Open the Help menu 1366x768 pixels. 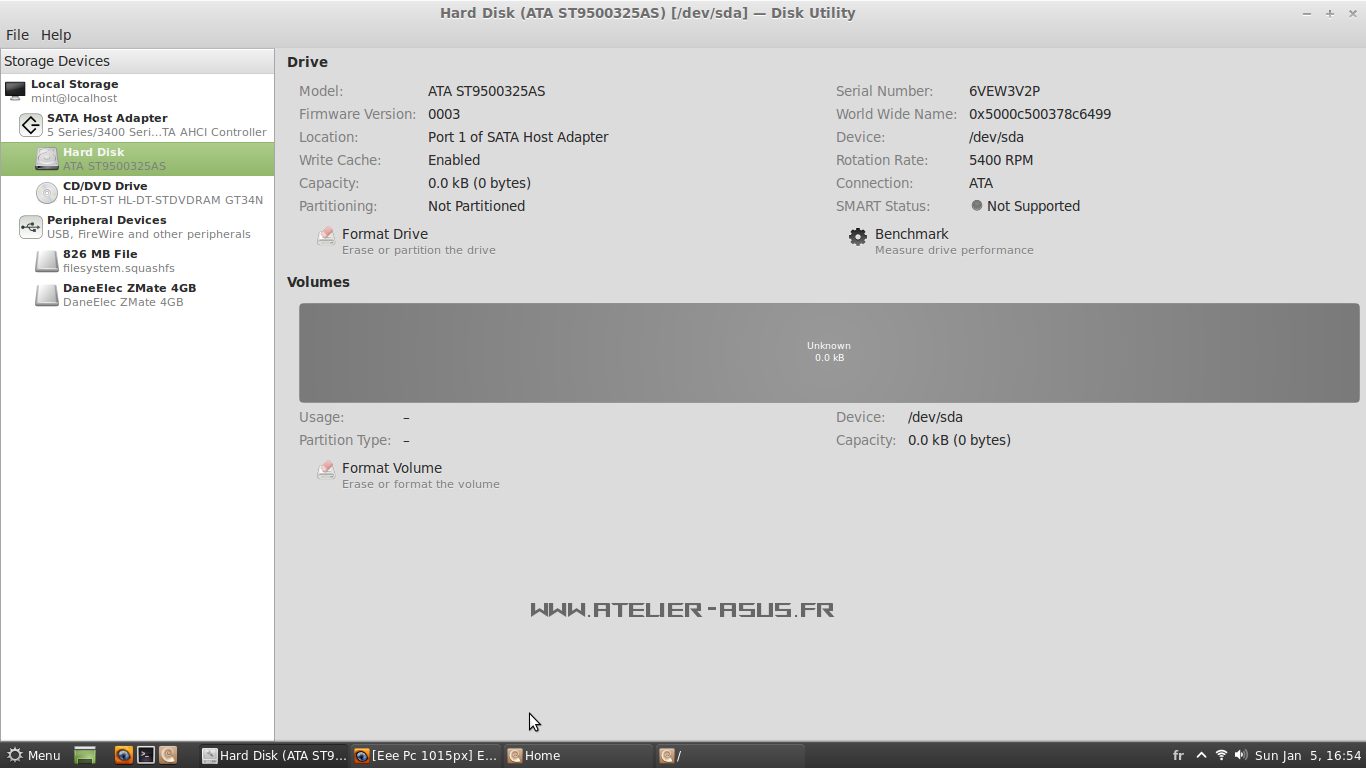[56, 34]
